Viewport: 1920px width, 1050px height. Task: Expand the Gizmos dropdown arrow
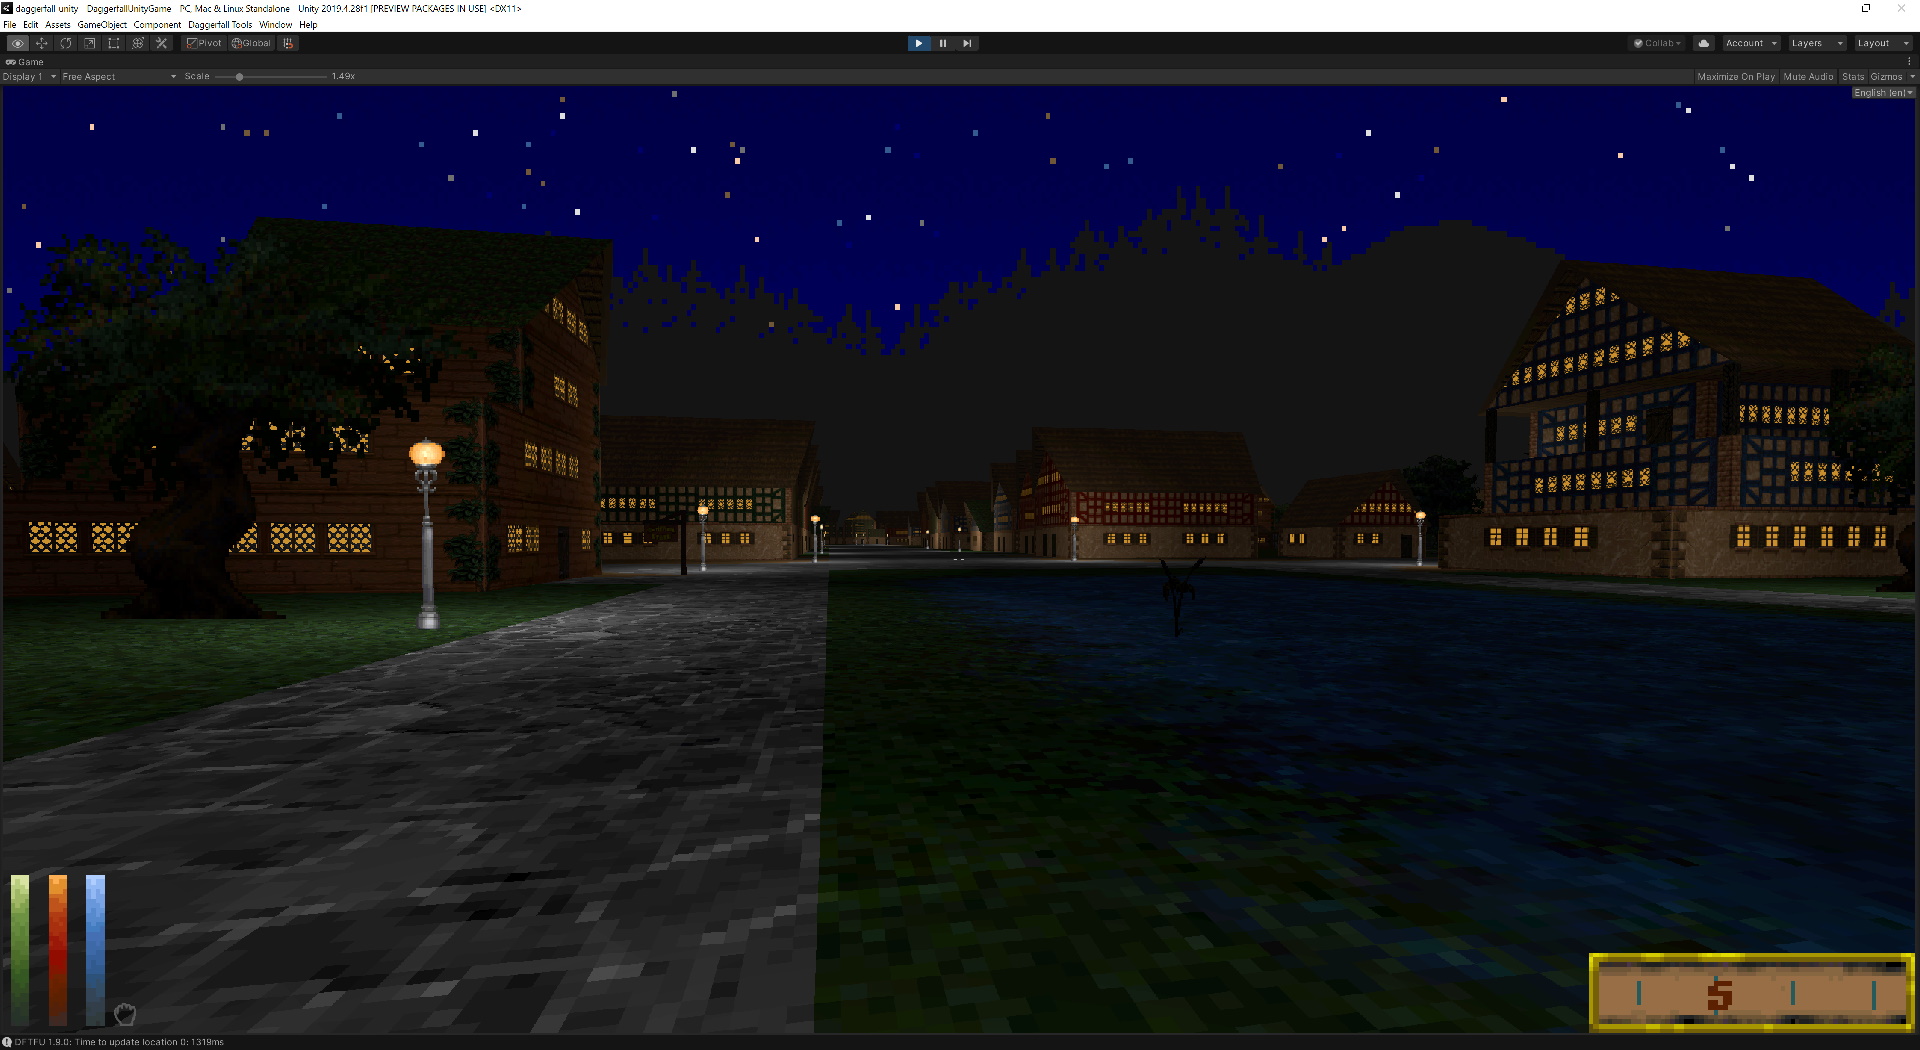tap(1912, 77)
